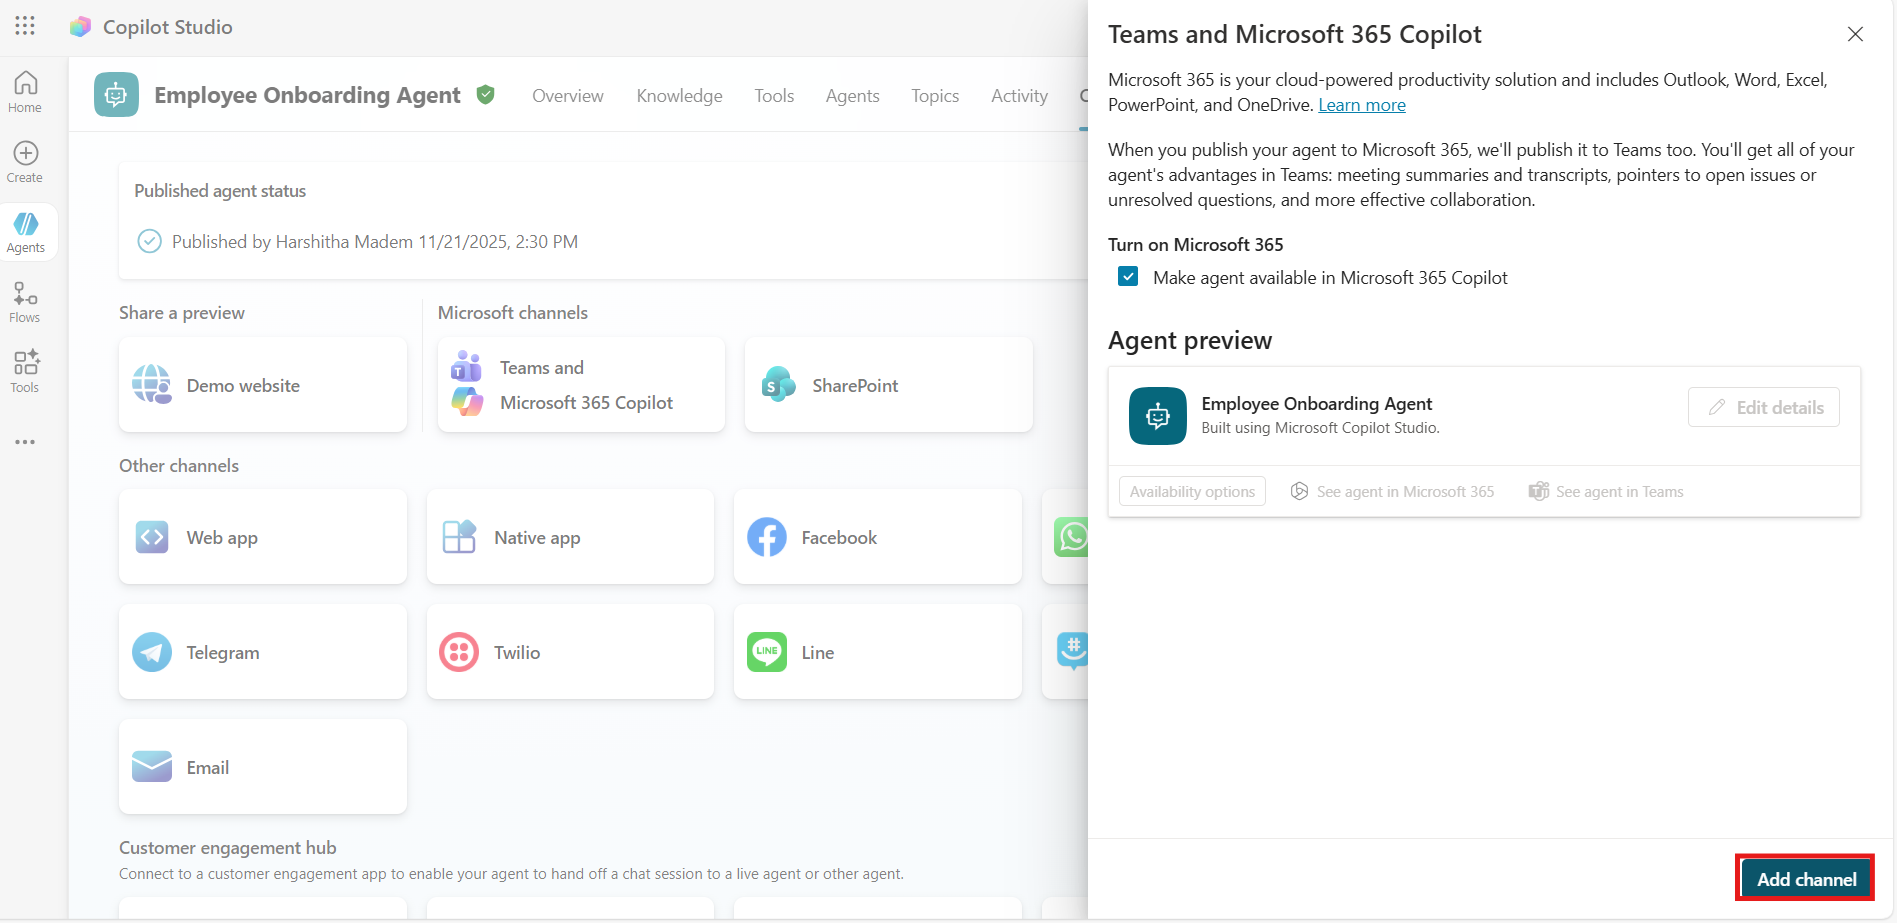Uncheck Make agent available in Microsoft 365 Copilot
1897x923 pixels.
[x=1128, y=277]
